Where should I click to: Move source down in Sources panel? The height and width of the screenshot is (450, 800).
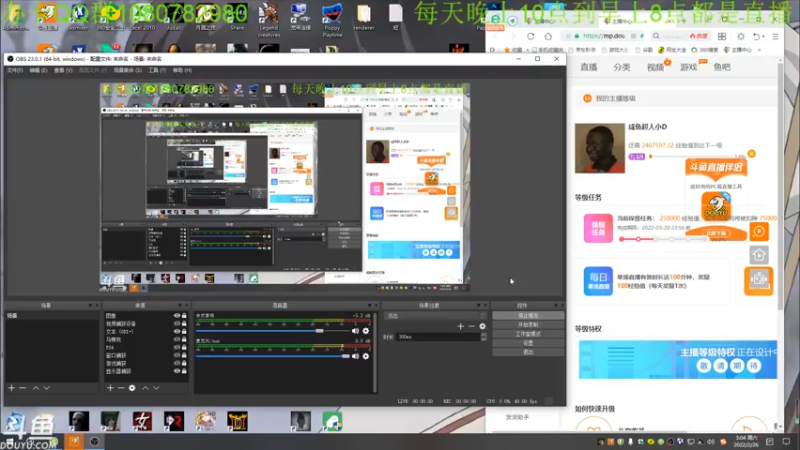coord(156,388)
